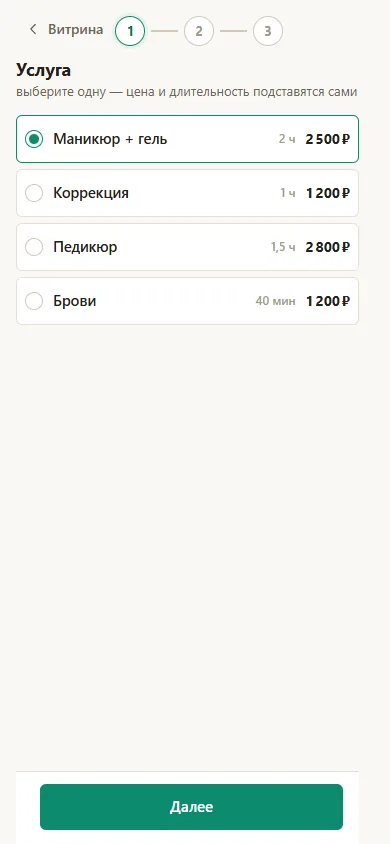
Task: Select the Коррекция radio button
Action: click(34, 193)
